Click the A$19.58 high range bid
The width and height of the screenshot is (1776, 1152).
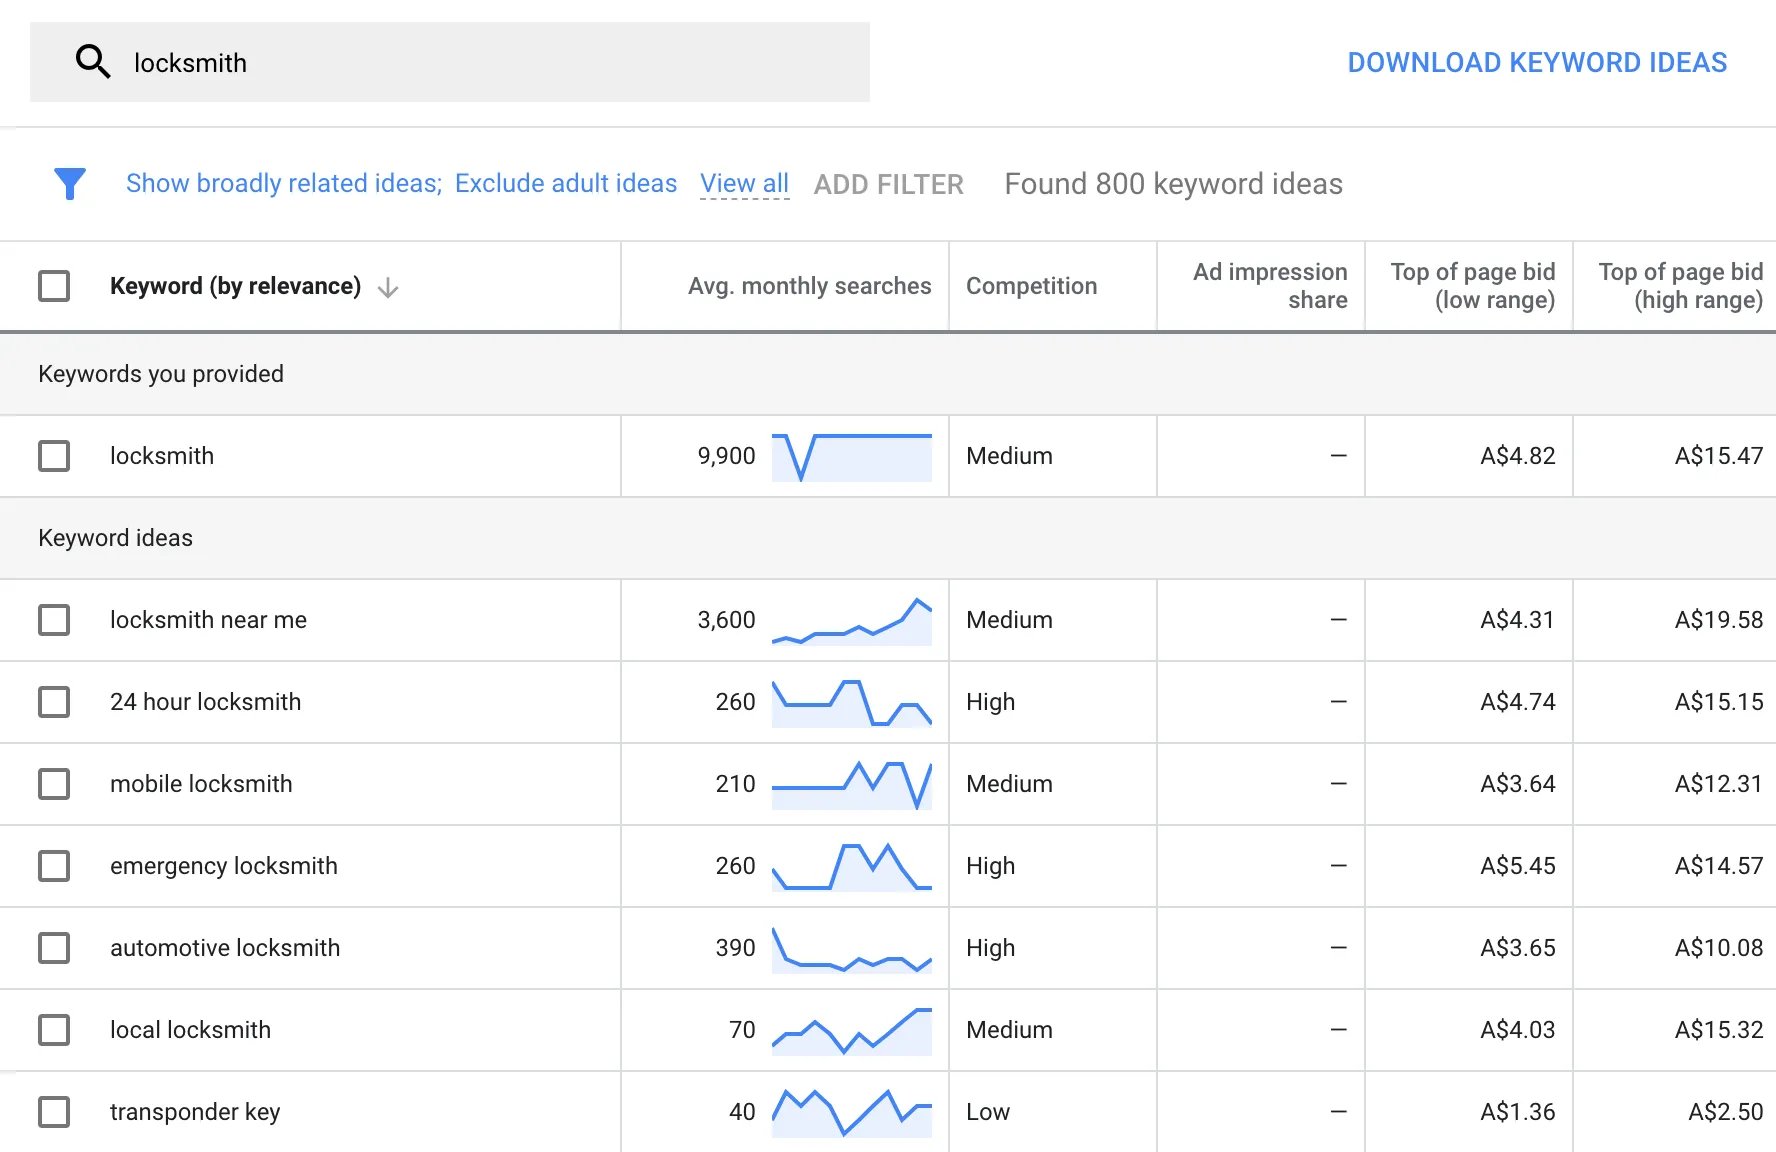pos(1719,620)
